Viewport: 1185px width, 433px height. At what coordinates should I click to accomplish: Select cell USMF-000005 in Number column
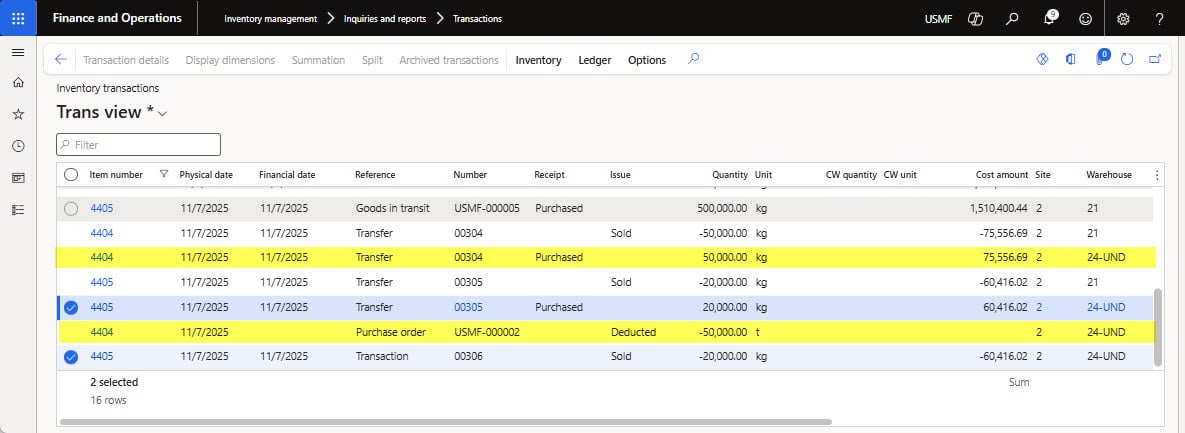click(487, 208)
